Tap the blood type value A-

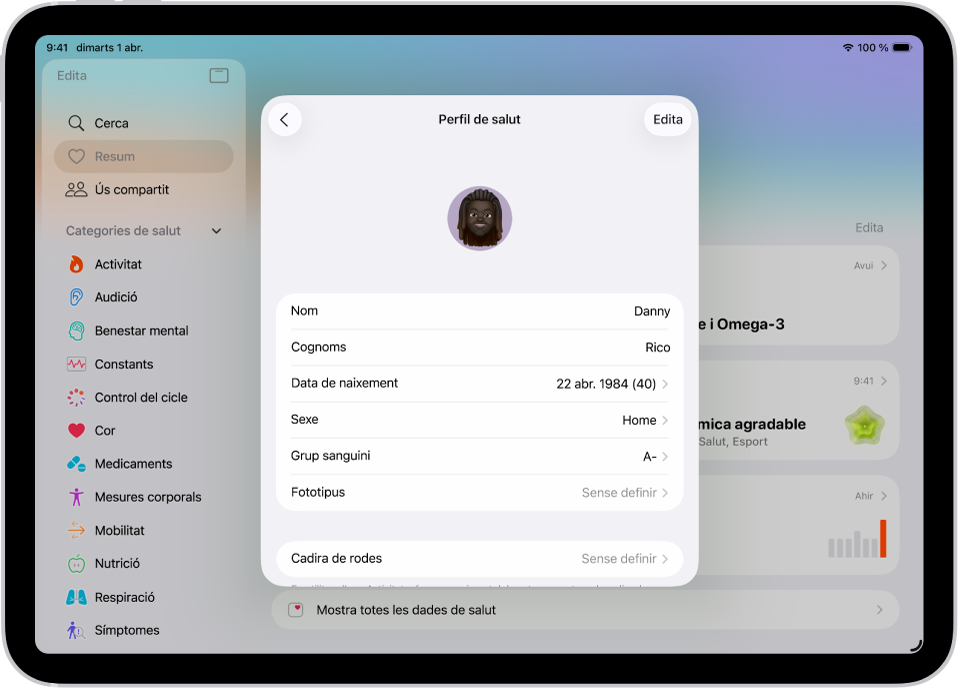[x=650, y=456]
